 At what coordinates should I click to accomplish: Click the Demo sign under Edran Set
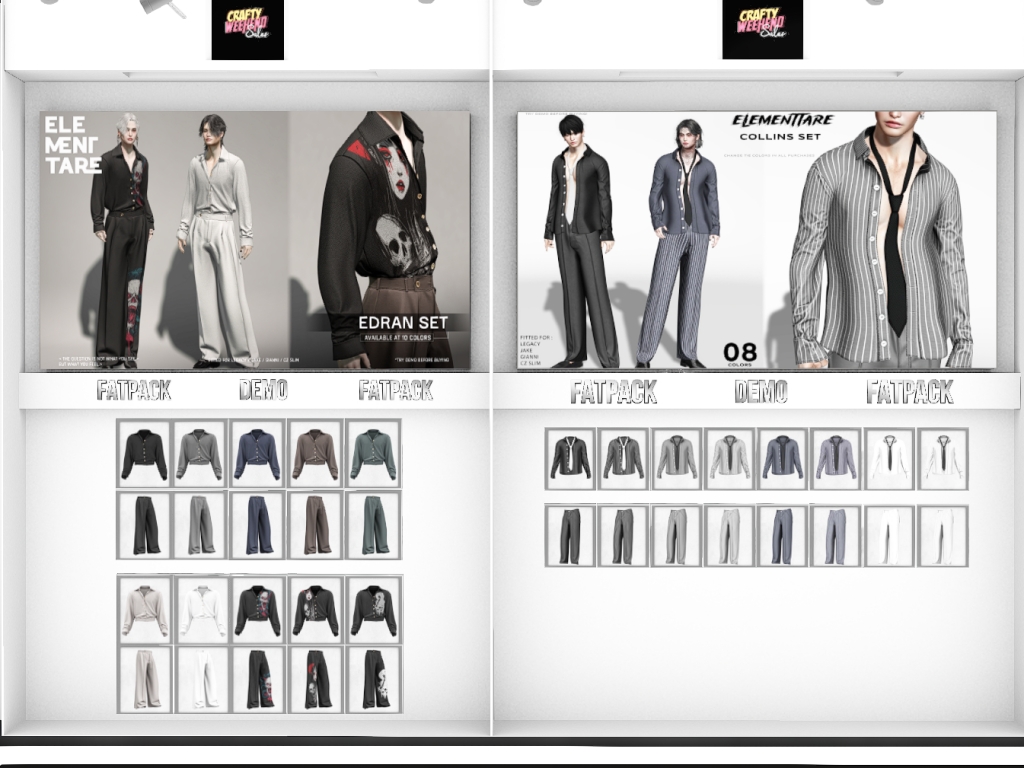pyautogui.click(x=263, y=390)
